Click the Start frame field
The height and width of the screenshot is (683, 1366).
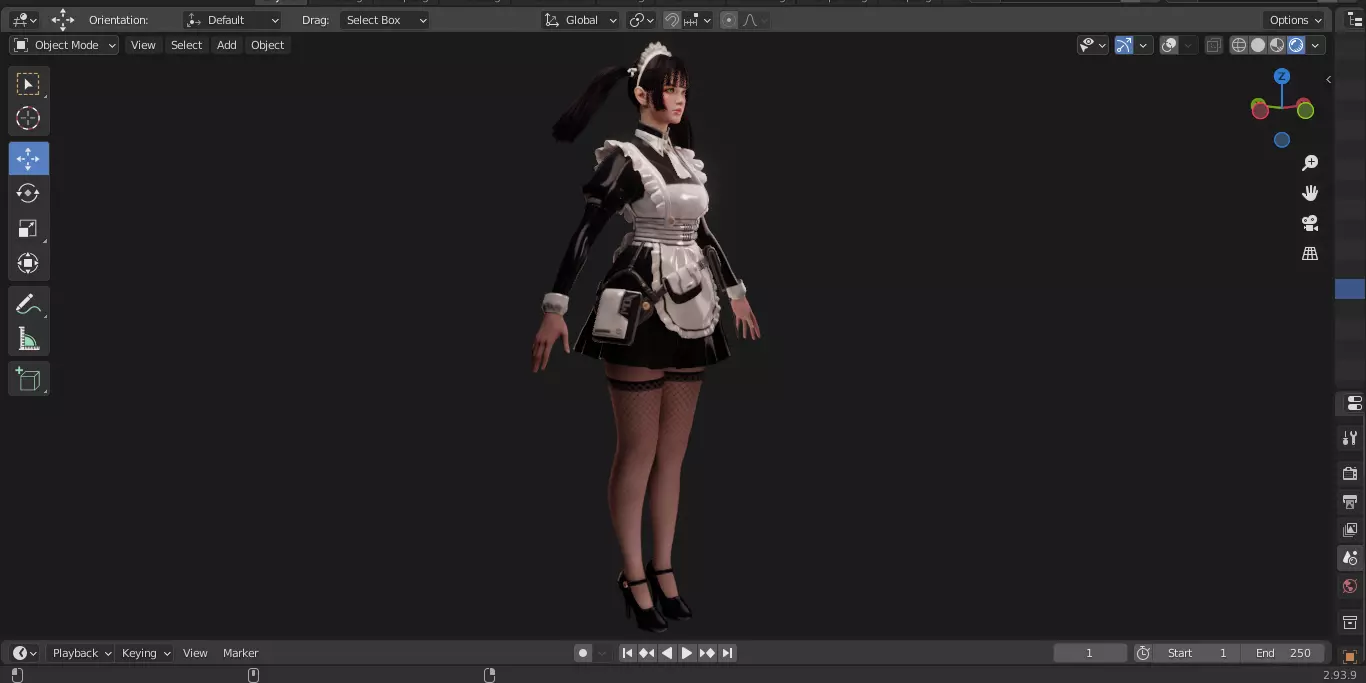pyautogui.click(x=1197, y=653)
